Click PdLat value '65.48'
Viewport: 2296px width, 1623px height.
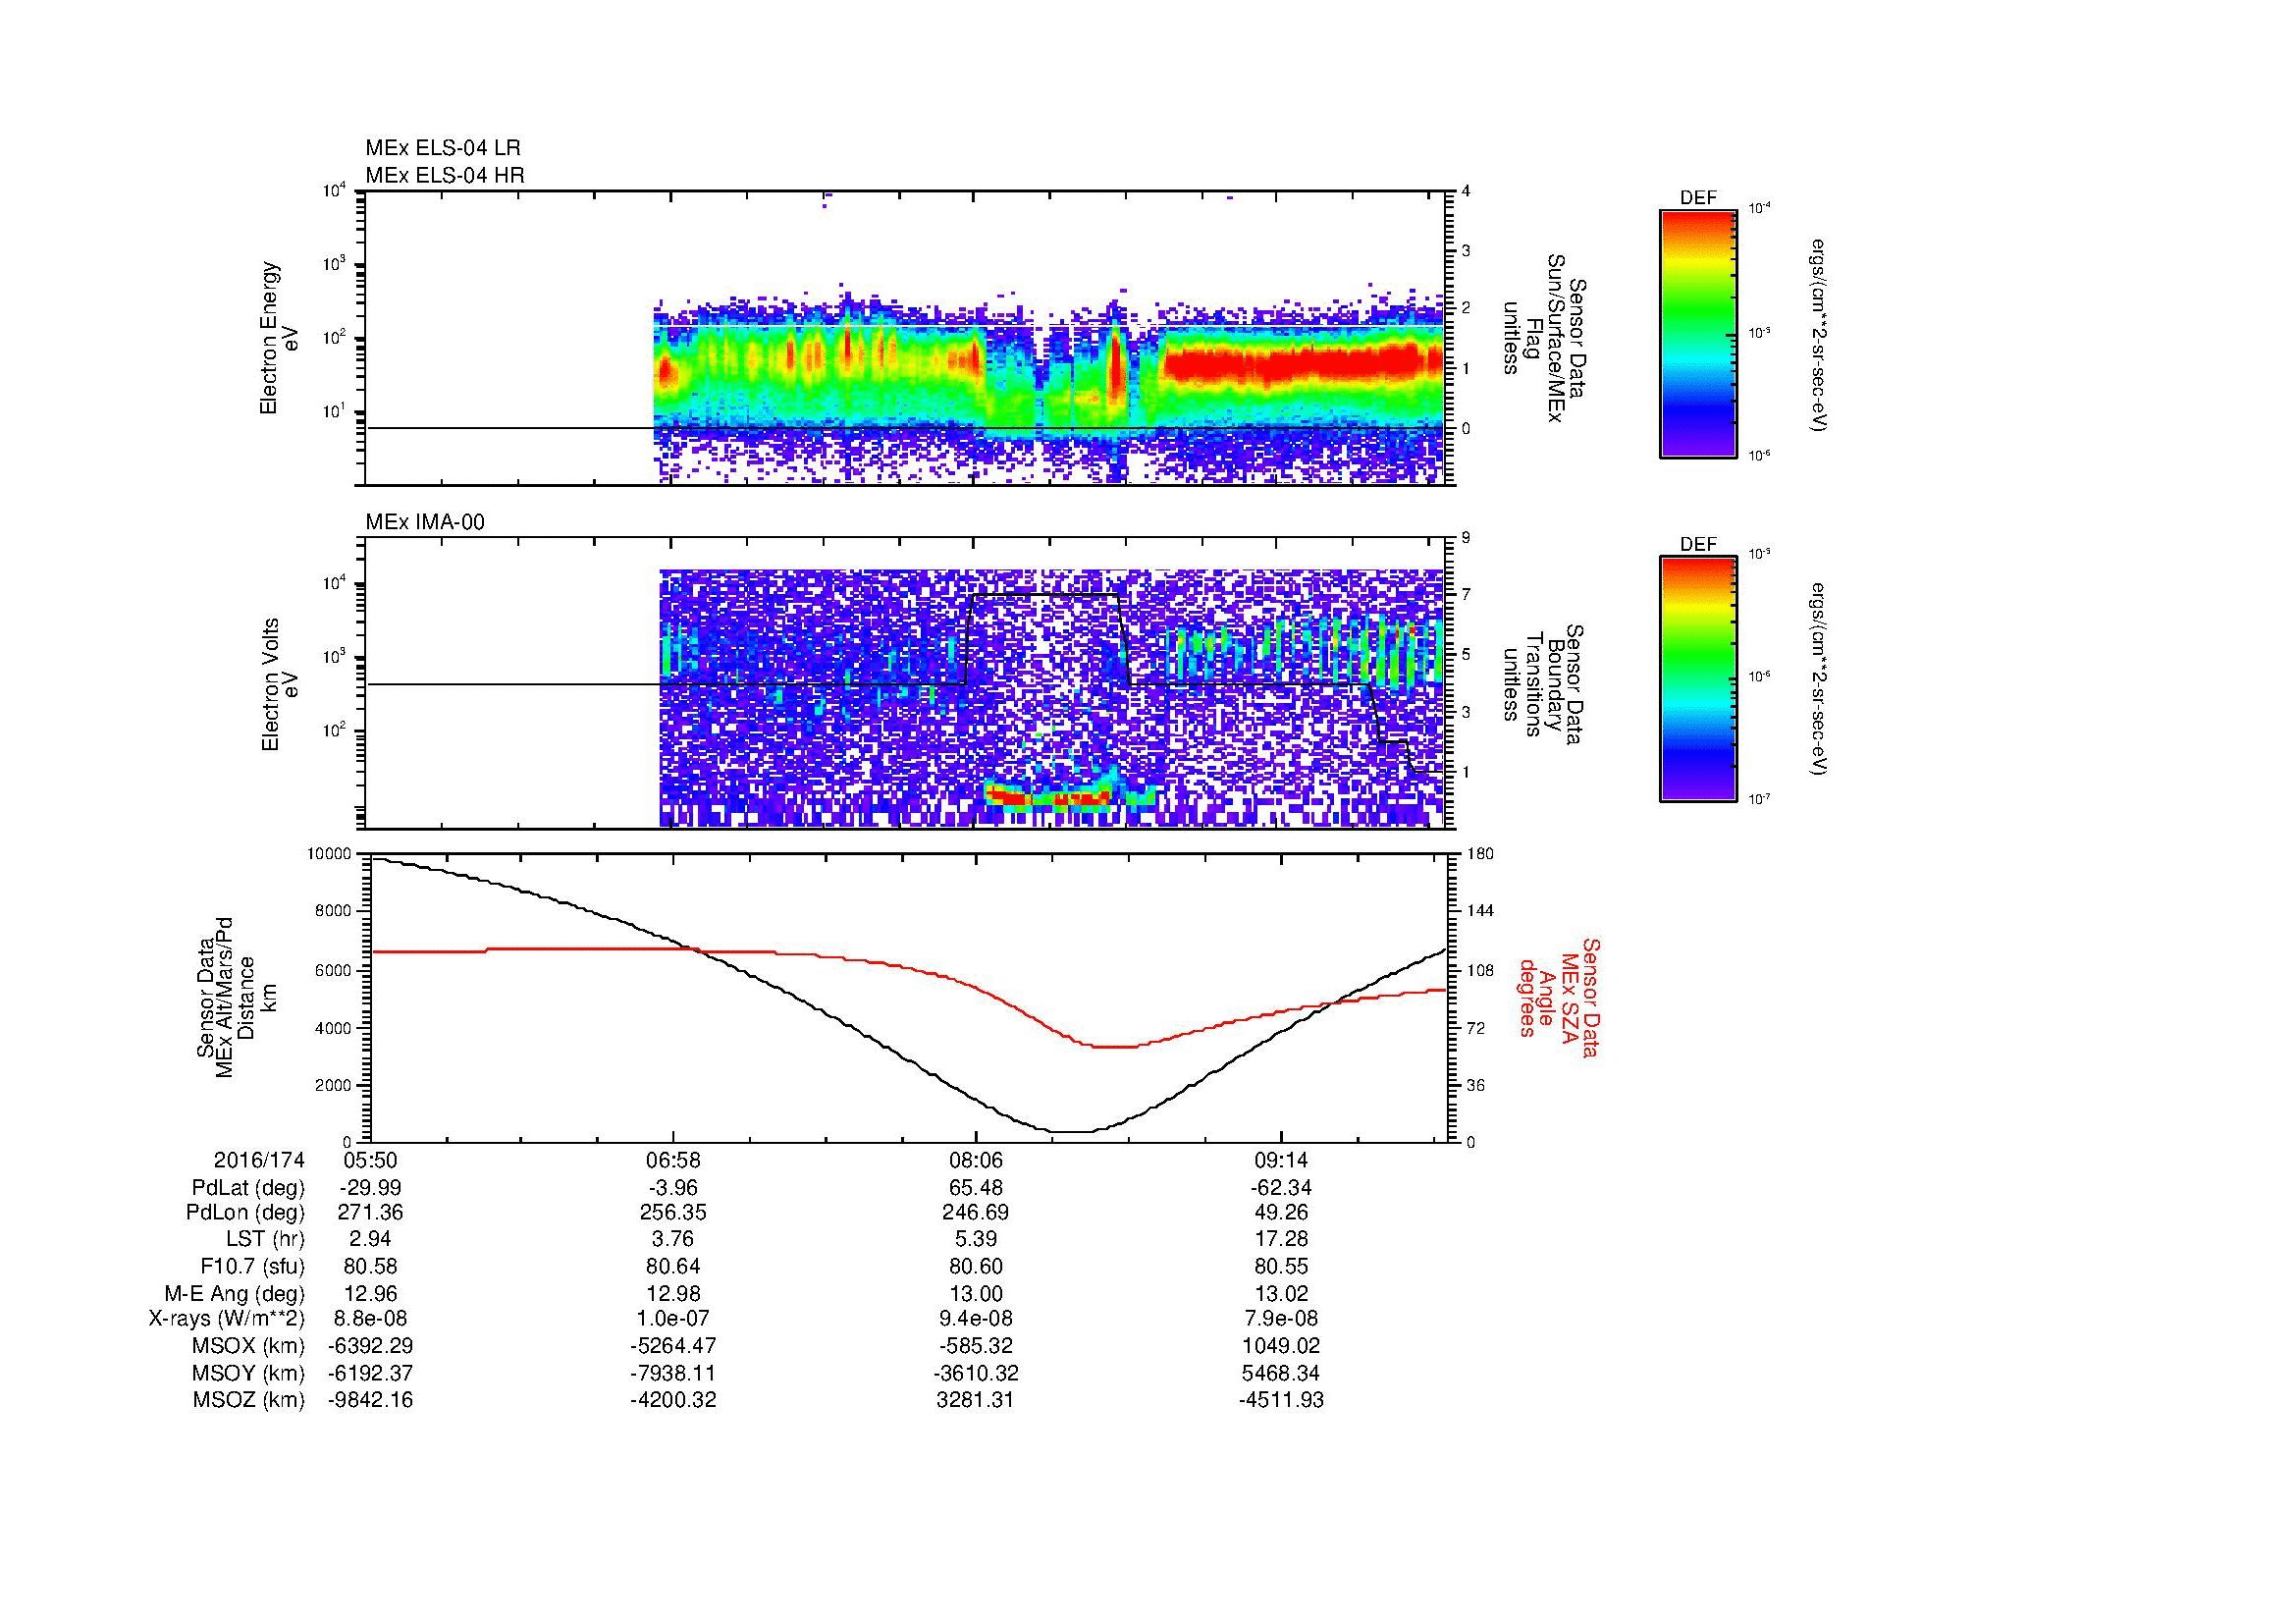point(976,1188)
